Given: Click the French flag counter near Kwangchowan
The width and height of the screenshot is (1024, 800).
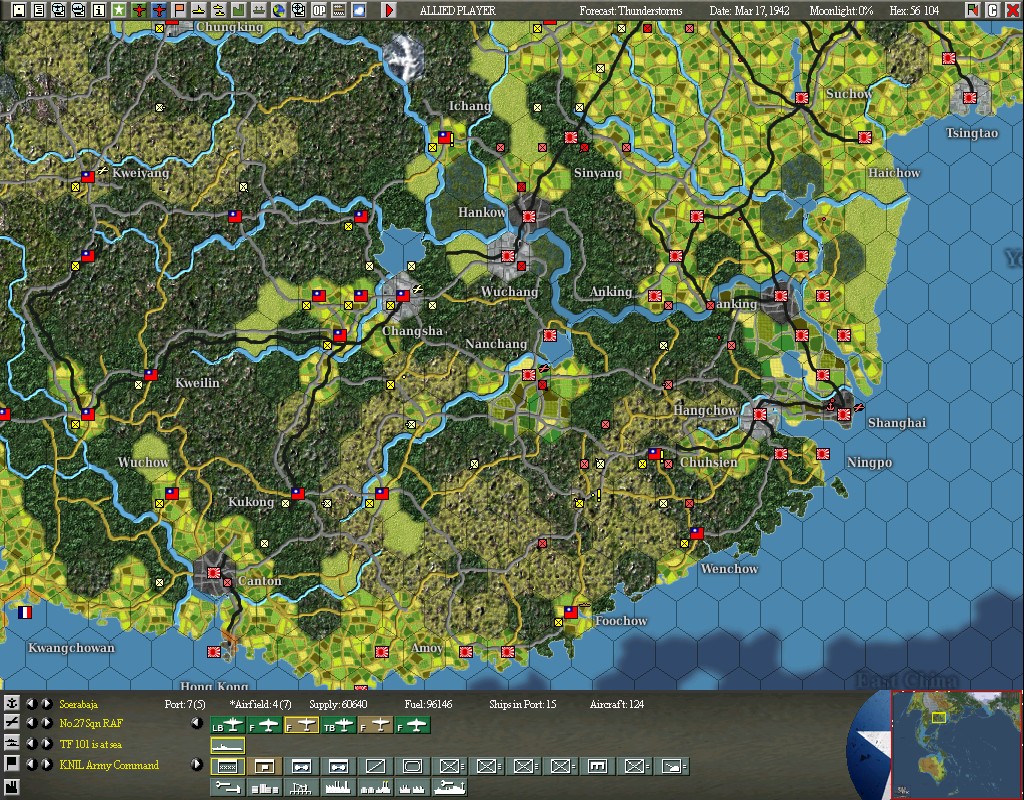Looking at the screenshot, I should [25, 612].
